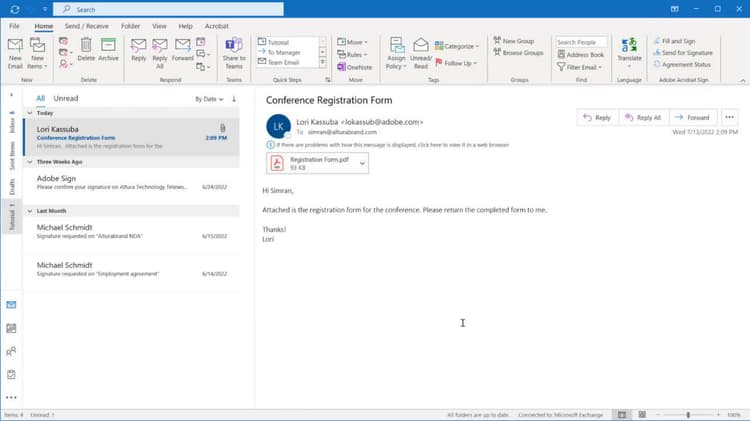Switch to Normal view in status bar
The width and height of the screenshot is (750, 421).
[621, 415]
